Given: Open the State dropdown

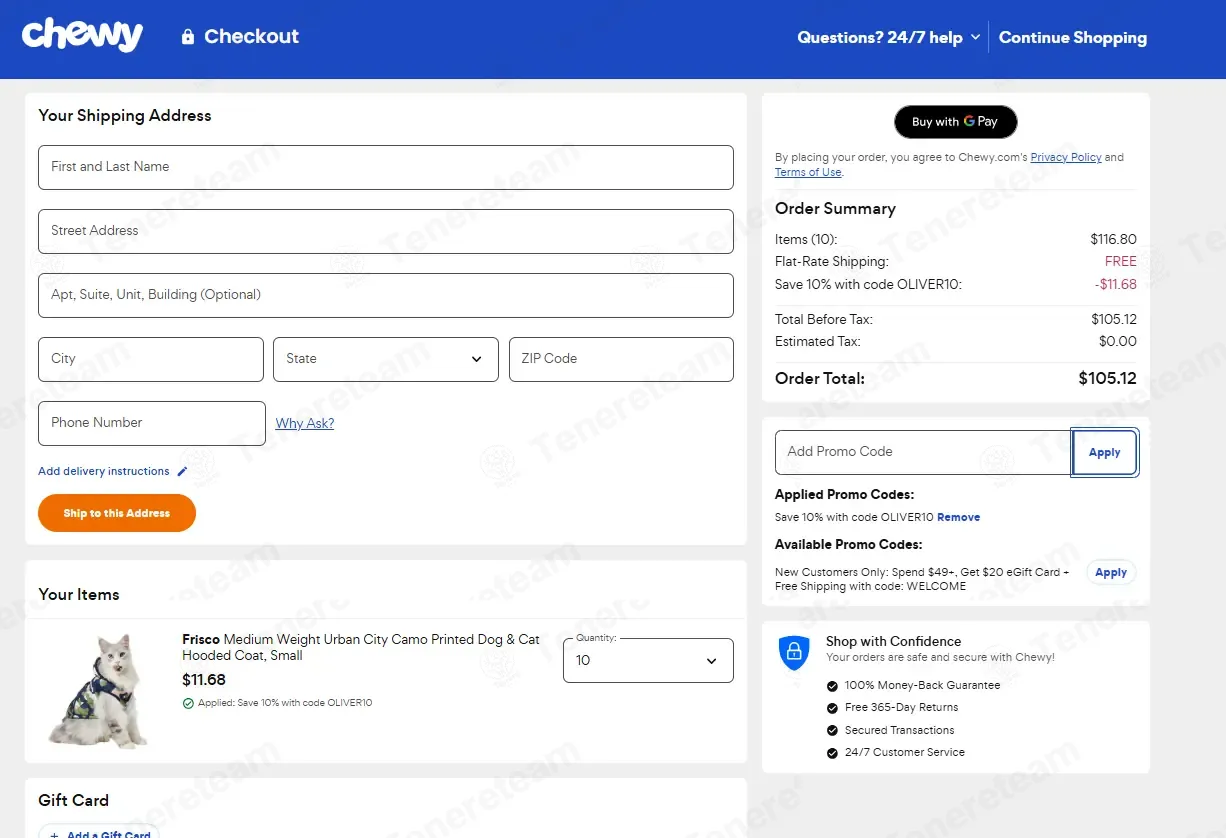Looking at the screenshot, I should (x=386, y=359).
